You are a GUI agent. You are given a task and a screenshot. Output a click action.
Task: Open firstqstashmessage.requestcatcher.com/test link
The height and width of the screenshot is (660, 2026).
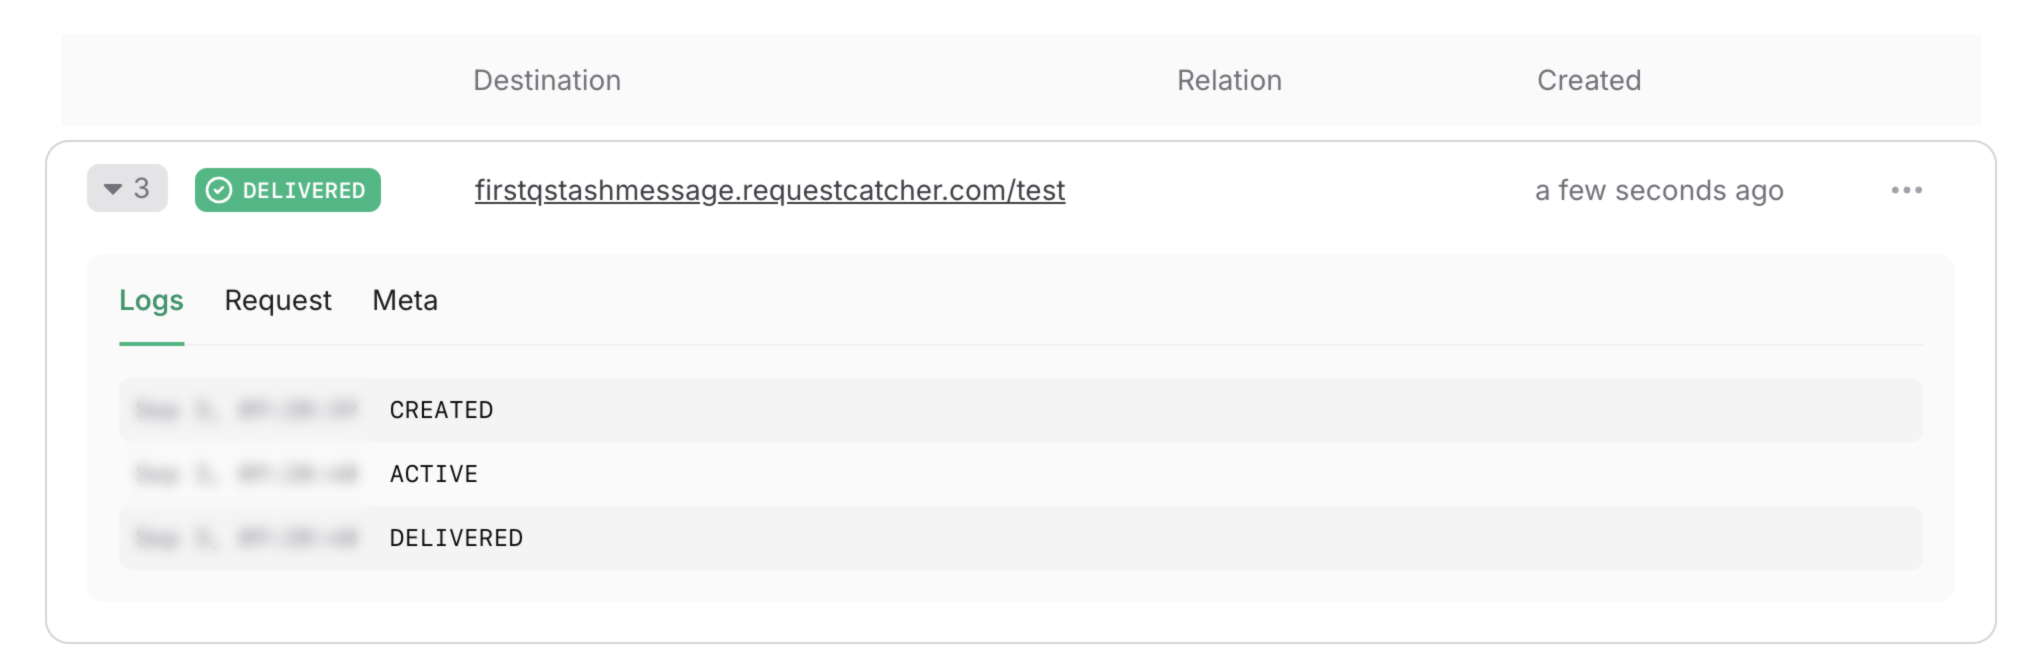[x=770, y=190]
